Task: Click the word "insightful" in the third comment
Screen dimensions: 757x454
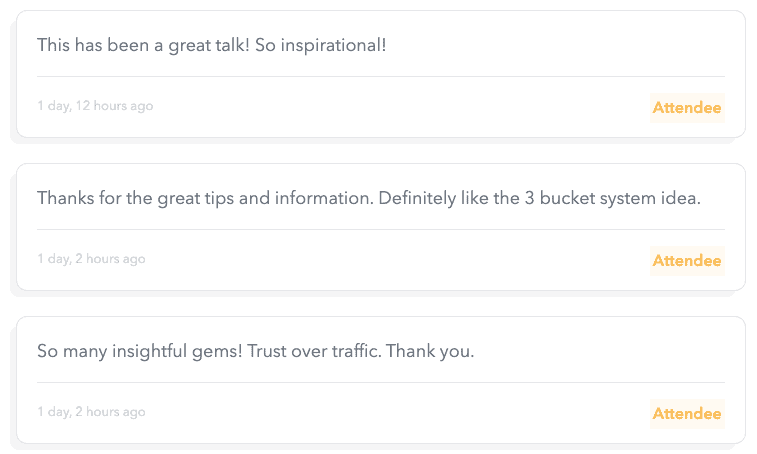Action: point(150,352)
